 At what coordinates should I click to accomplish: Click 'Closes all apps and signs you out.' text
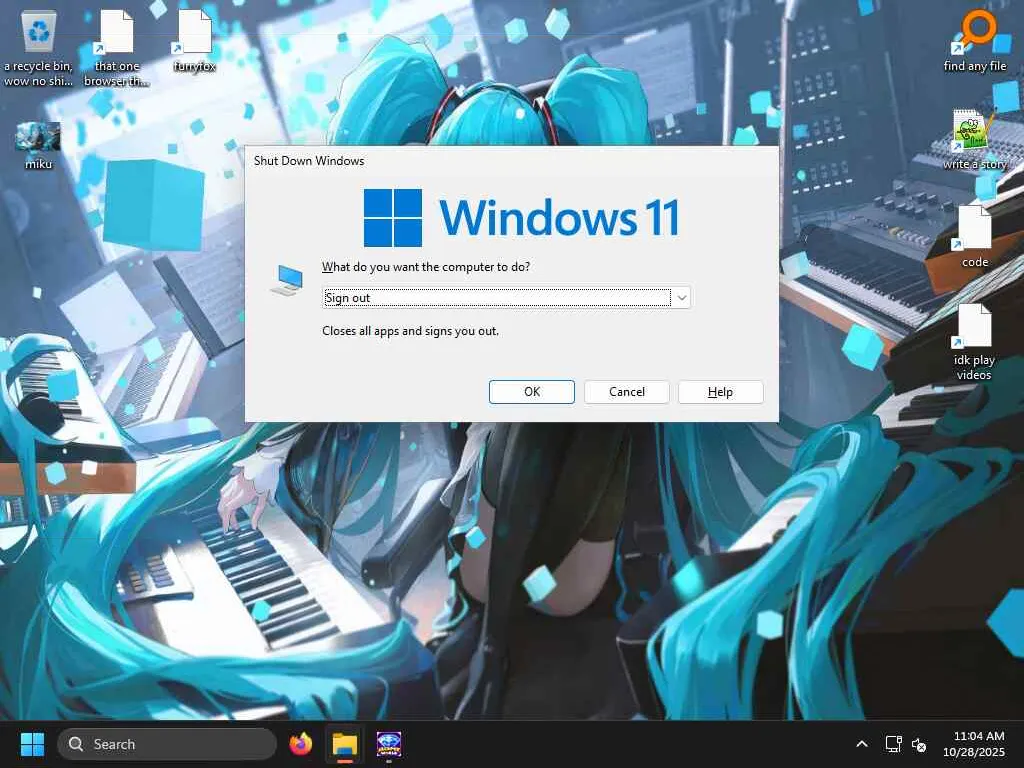point(410,331)
